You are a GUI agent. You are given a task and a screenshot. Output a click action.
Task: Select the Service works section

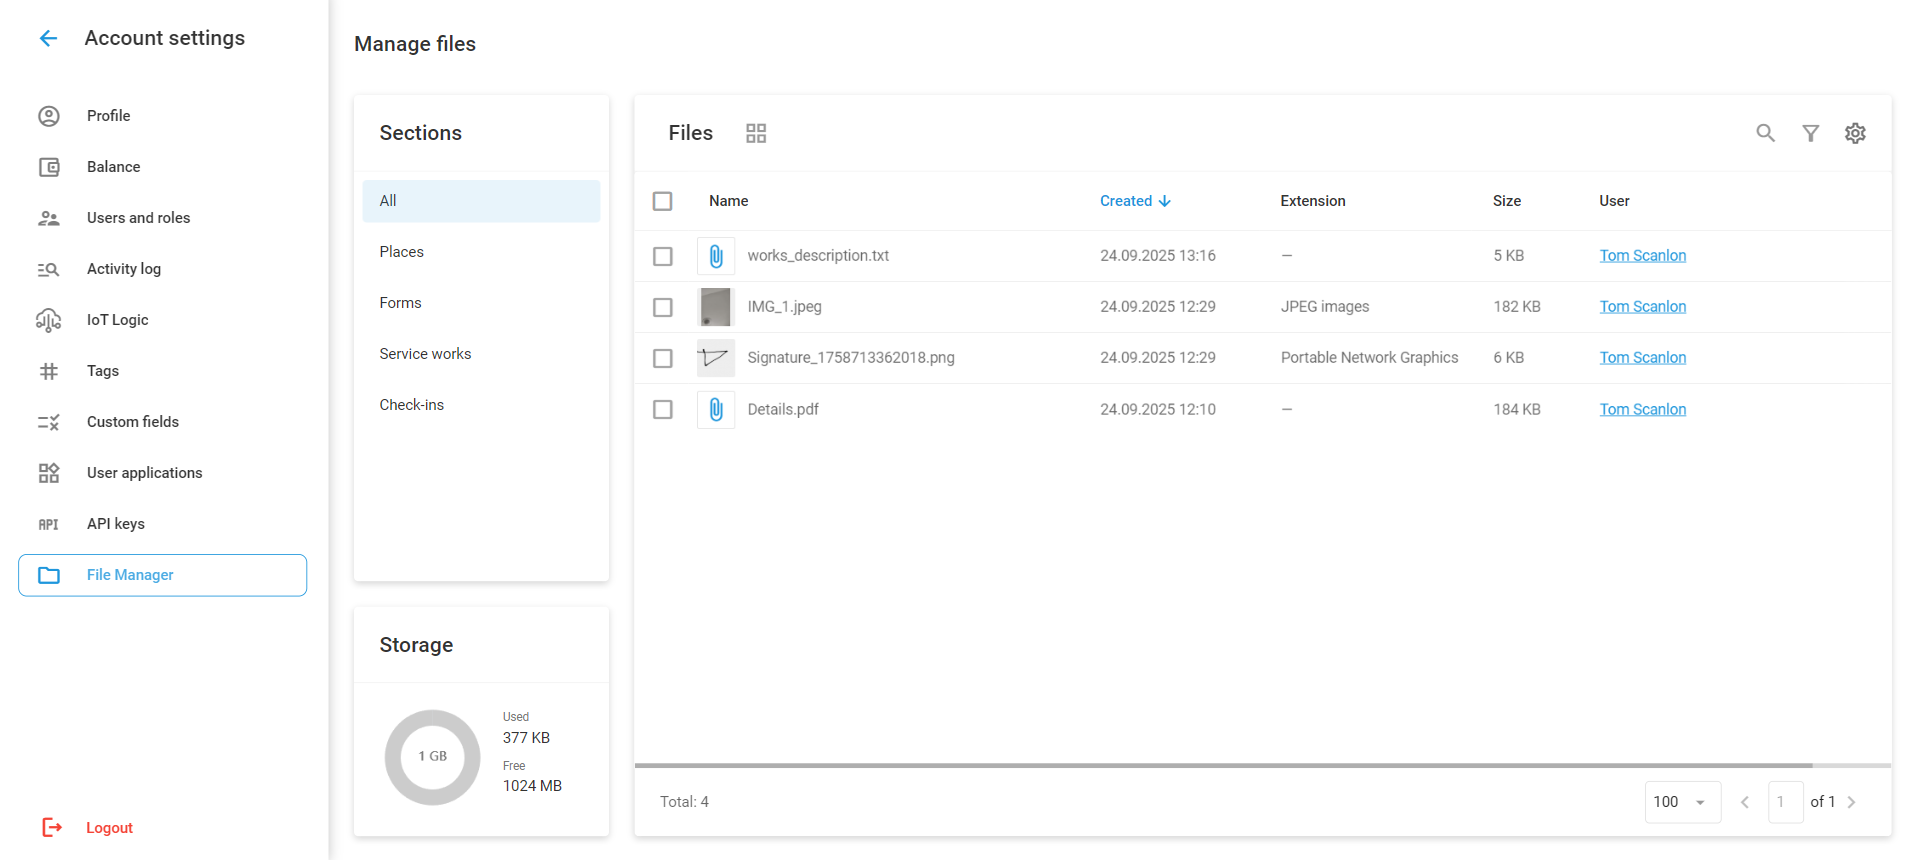pos(481,354)
